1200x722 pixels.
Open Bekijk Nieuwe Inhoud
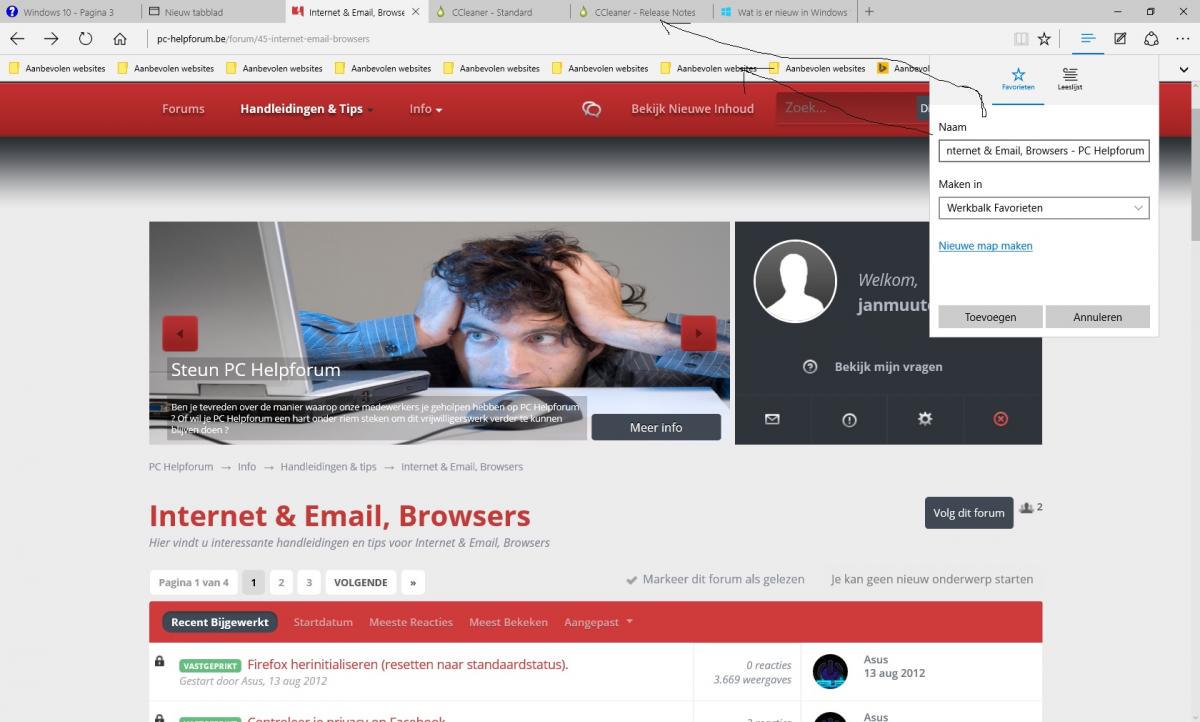pyautogui.click(x=692, y=109)
